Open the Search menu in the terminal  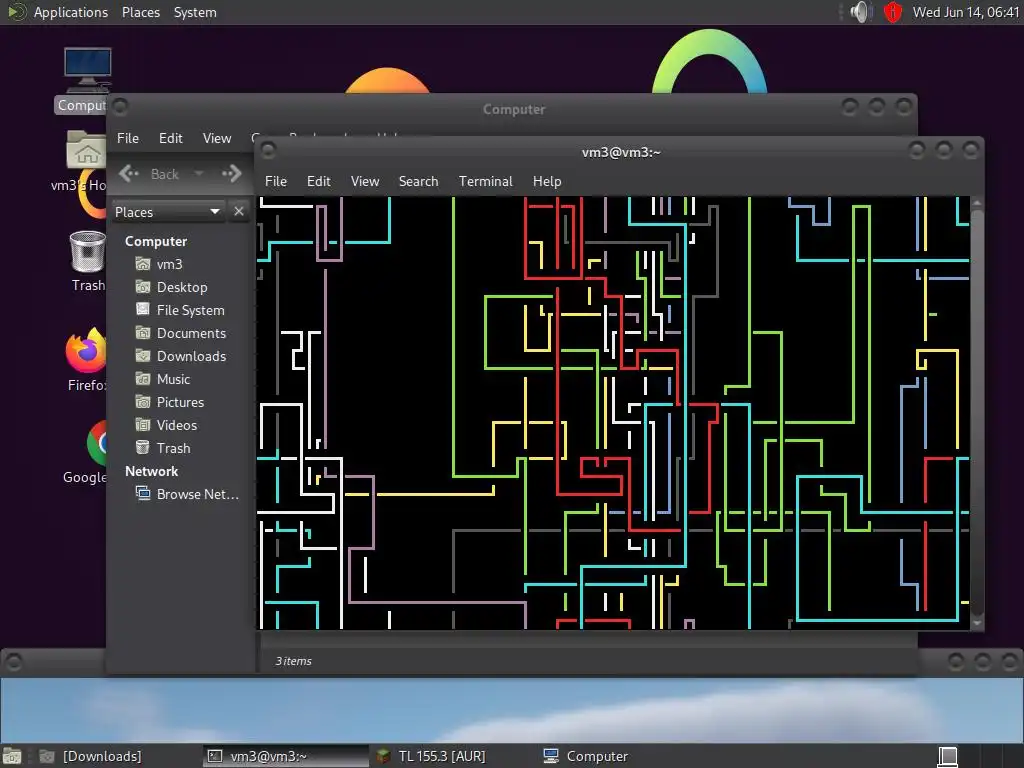click(x=419, y=182)
